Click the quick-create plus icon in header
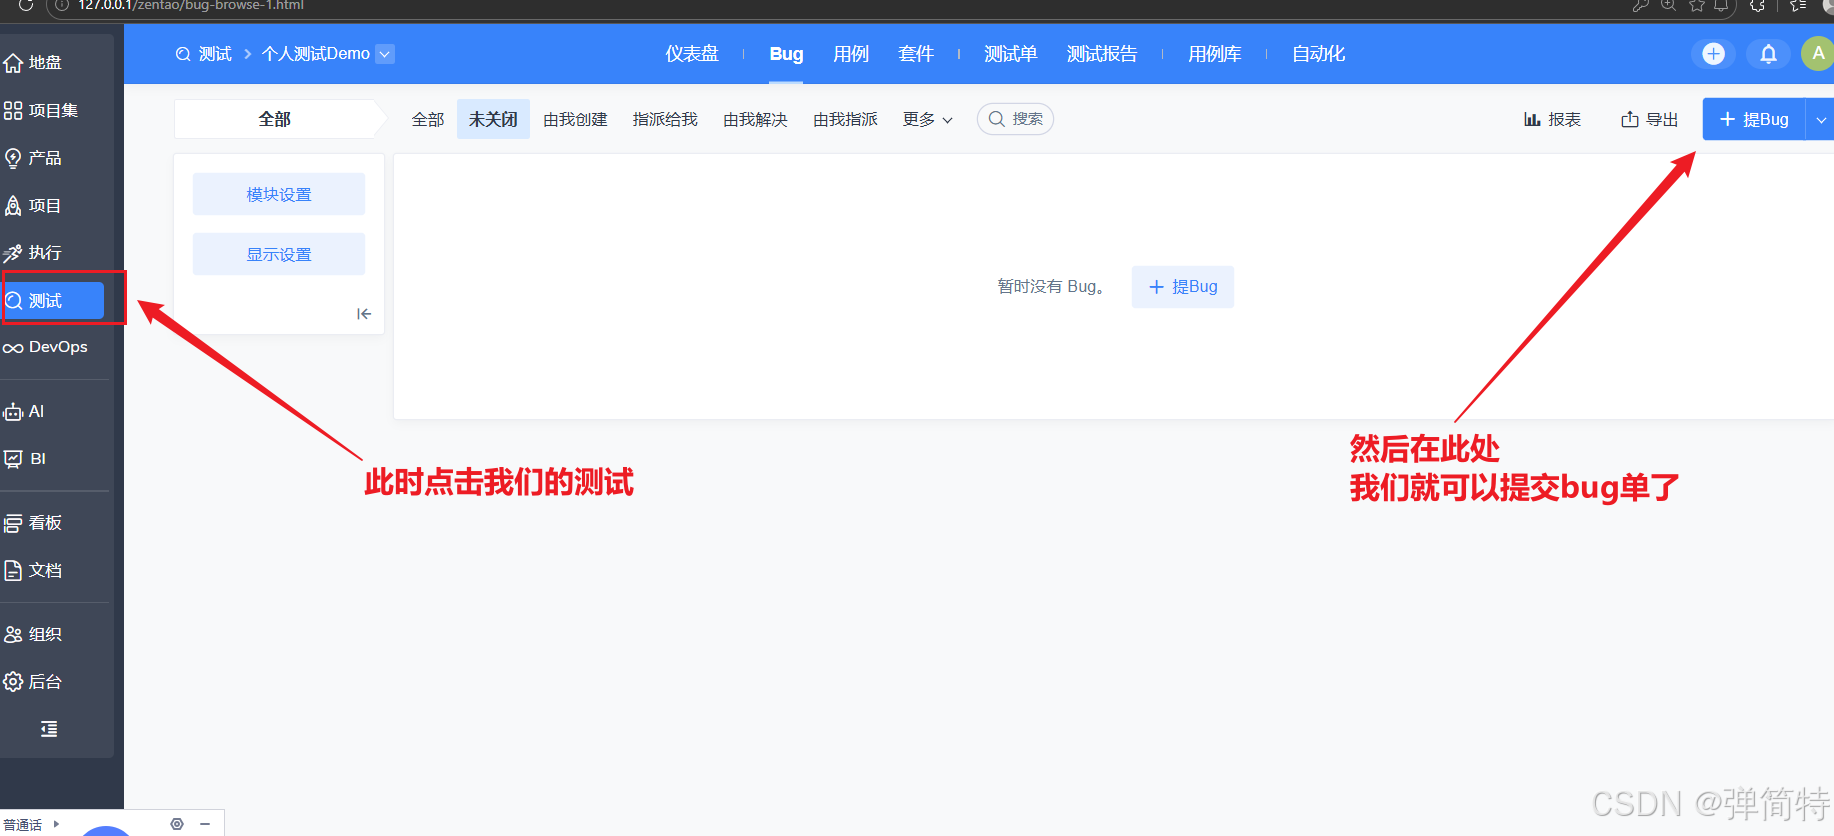Image resolution: width=1834 pixels, height=836 pixels. (x=1714, y=54)
